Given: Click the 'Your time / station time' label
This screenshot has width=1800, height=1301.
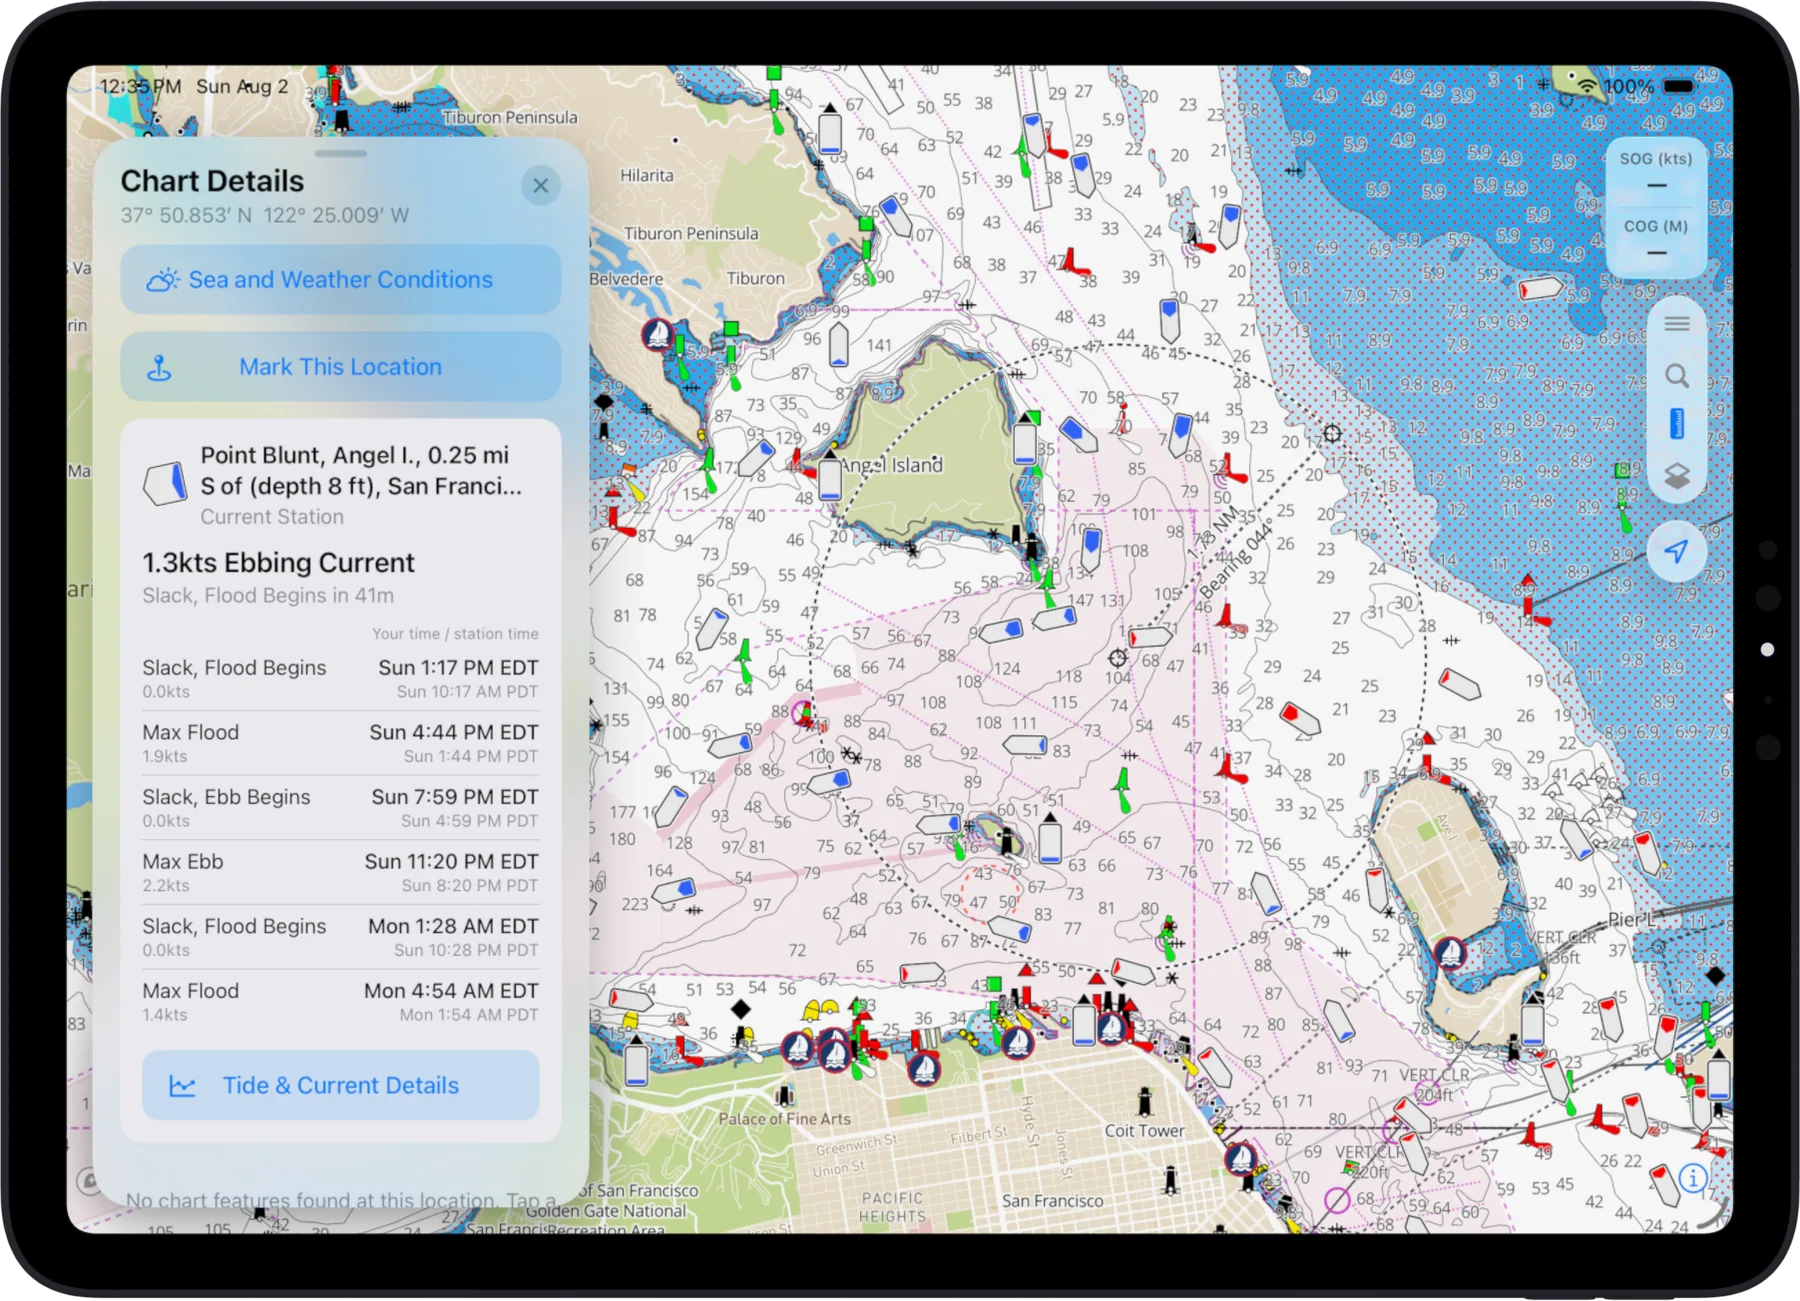Looking at the screenshot, I should (x=455, y=634).
